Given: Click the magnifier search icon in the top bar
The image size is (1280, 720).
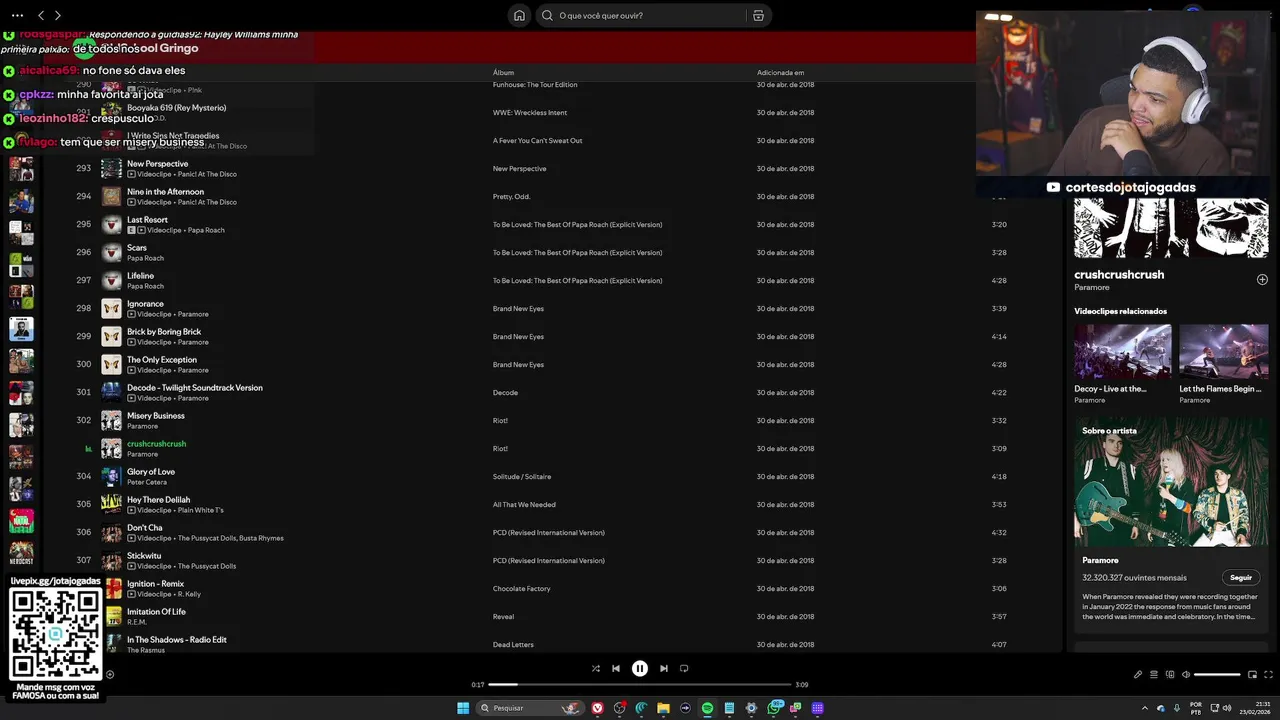Looking at the screenshot, I should point(547,15).
